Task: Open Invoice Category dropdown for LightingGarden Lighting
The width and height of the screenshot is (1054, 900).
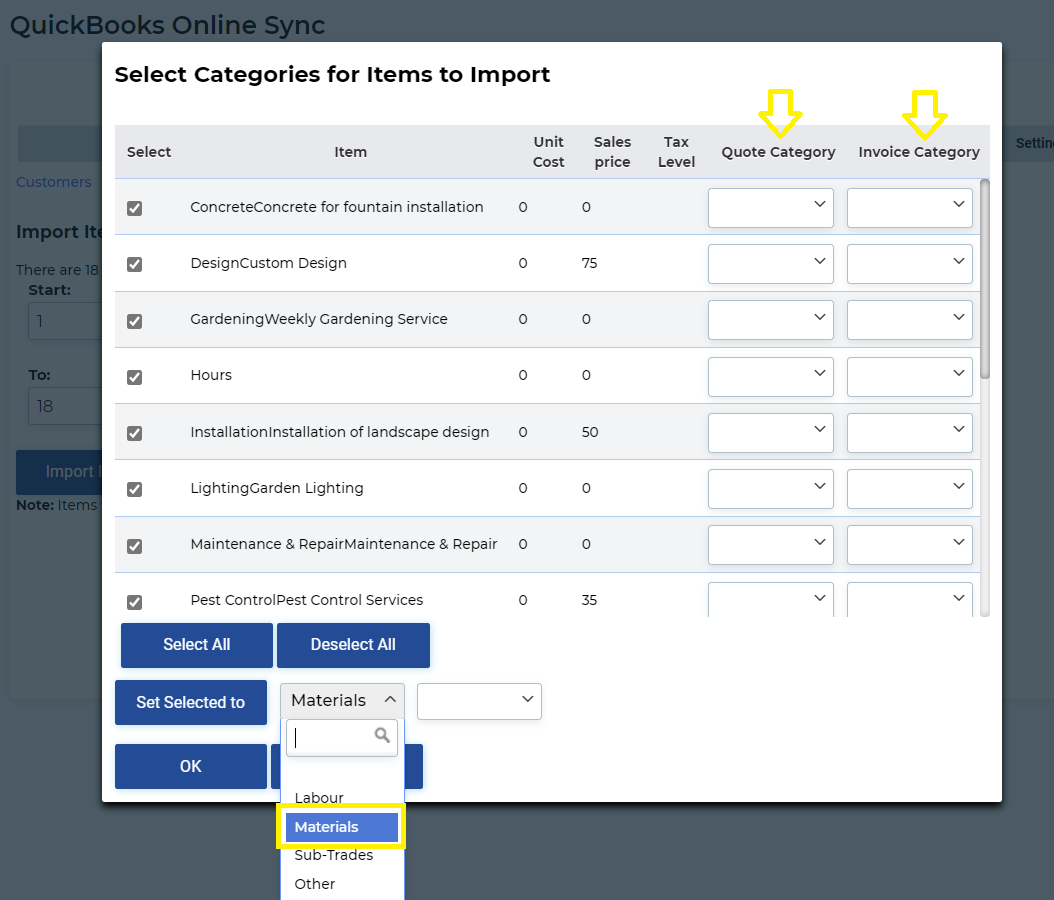Action: click(x=909, y=489)
